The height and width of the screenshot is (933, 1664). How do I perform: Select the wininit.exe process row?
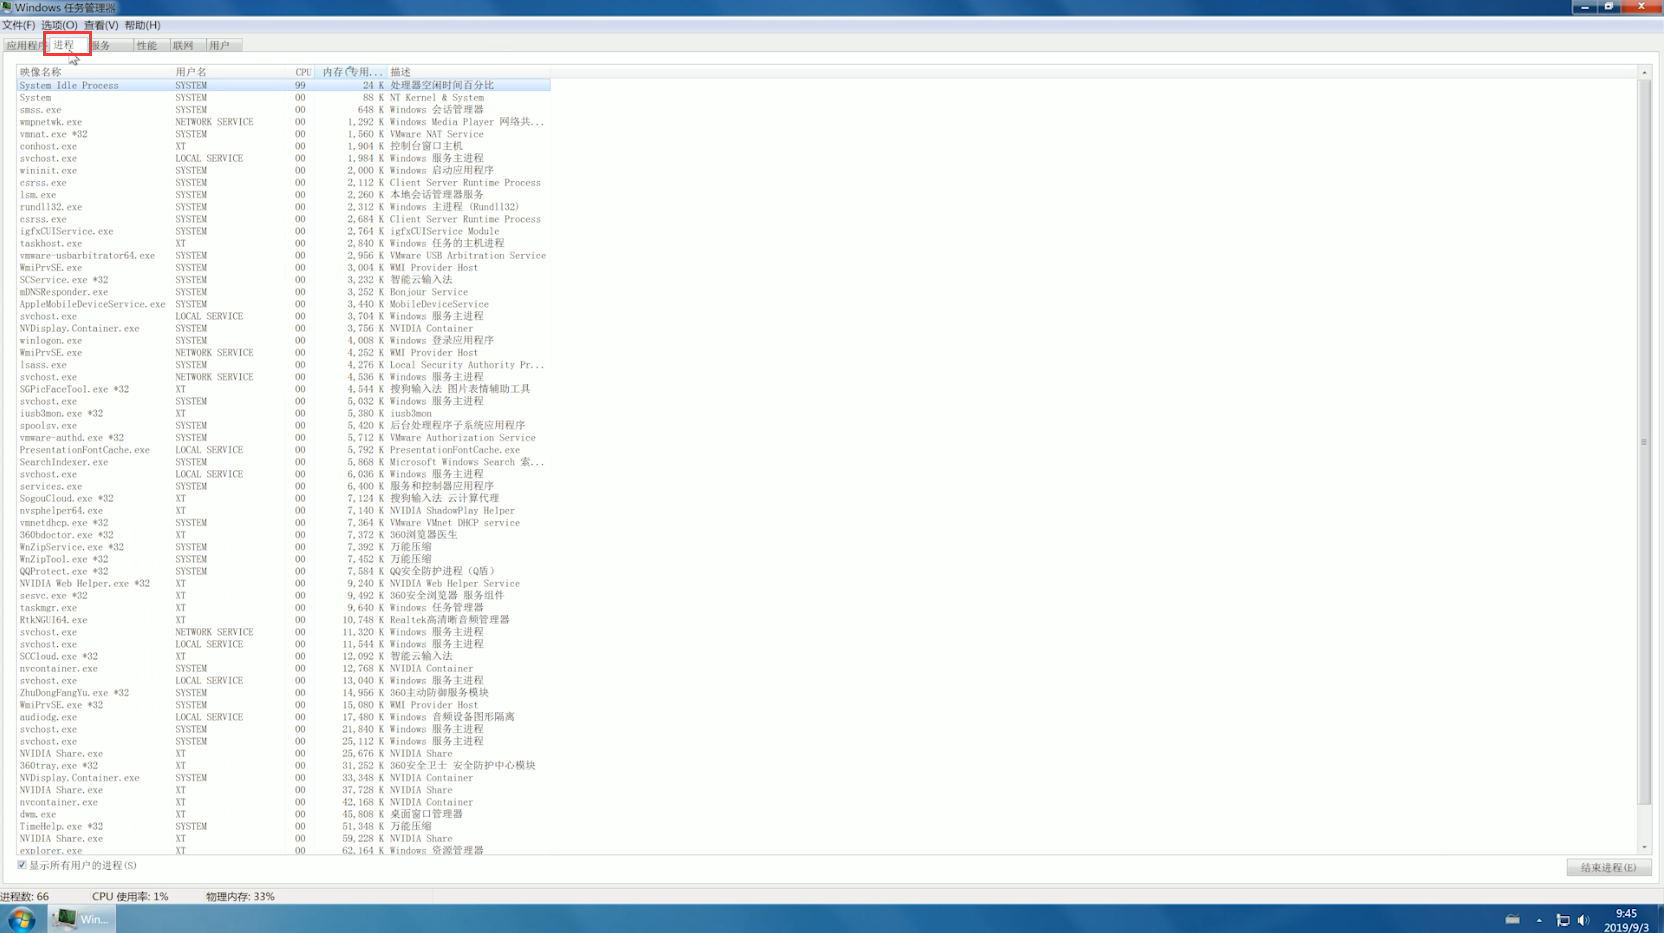(283, 170)
